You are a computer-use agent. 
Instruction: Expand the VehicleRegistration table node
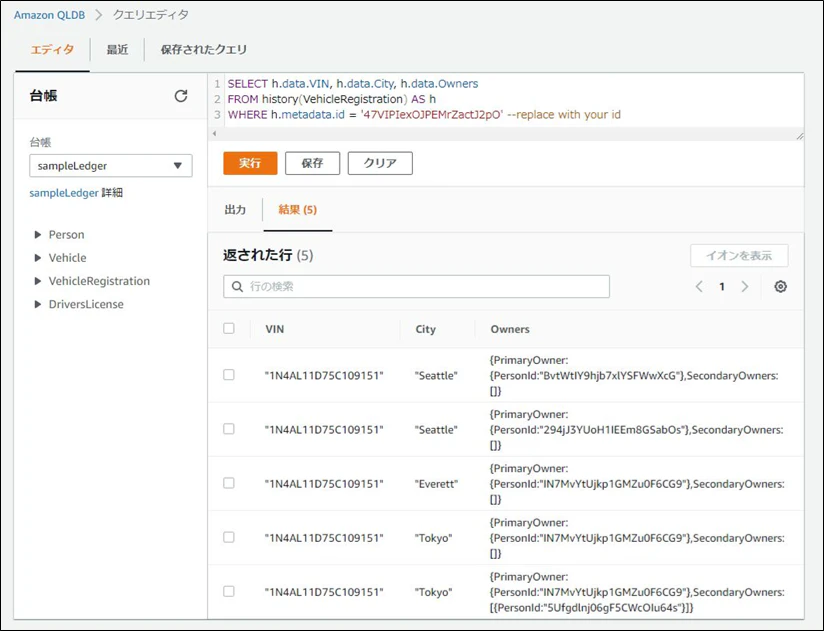[37, 281]
